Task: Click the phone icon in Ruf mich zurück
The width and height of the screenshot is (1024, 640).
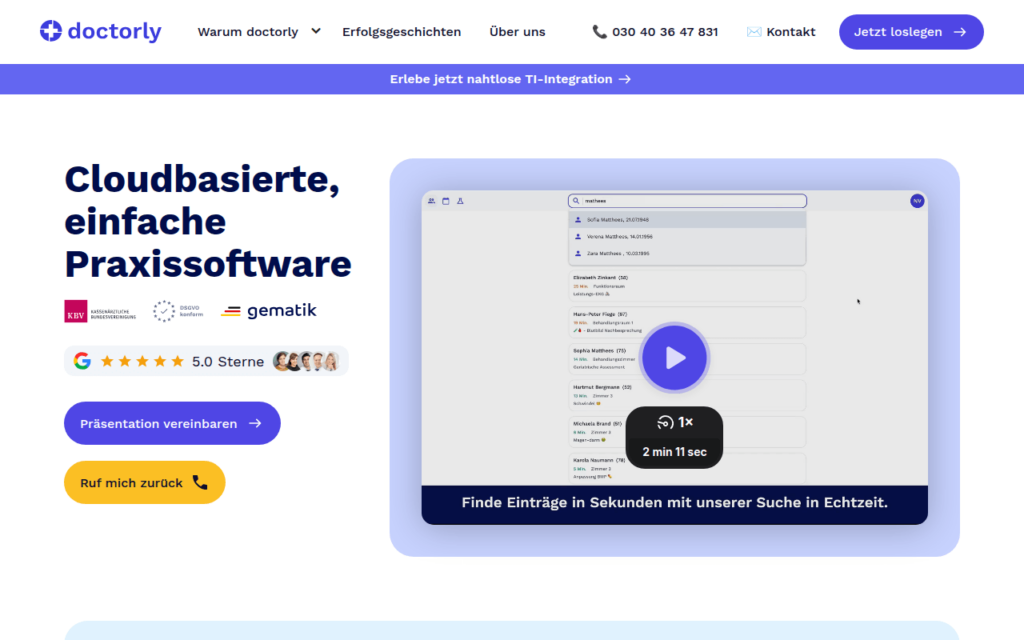Action: point(200,483)
